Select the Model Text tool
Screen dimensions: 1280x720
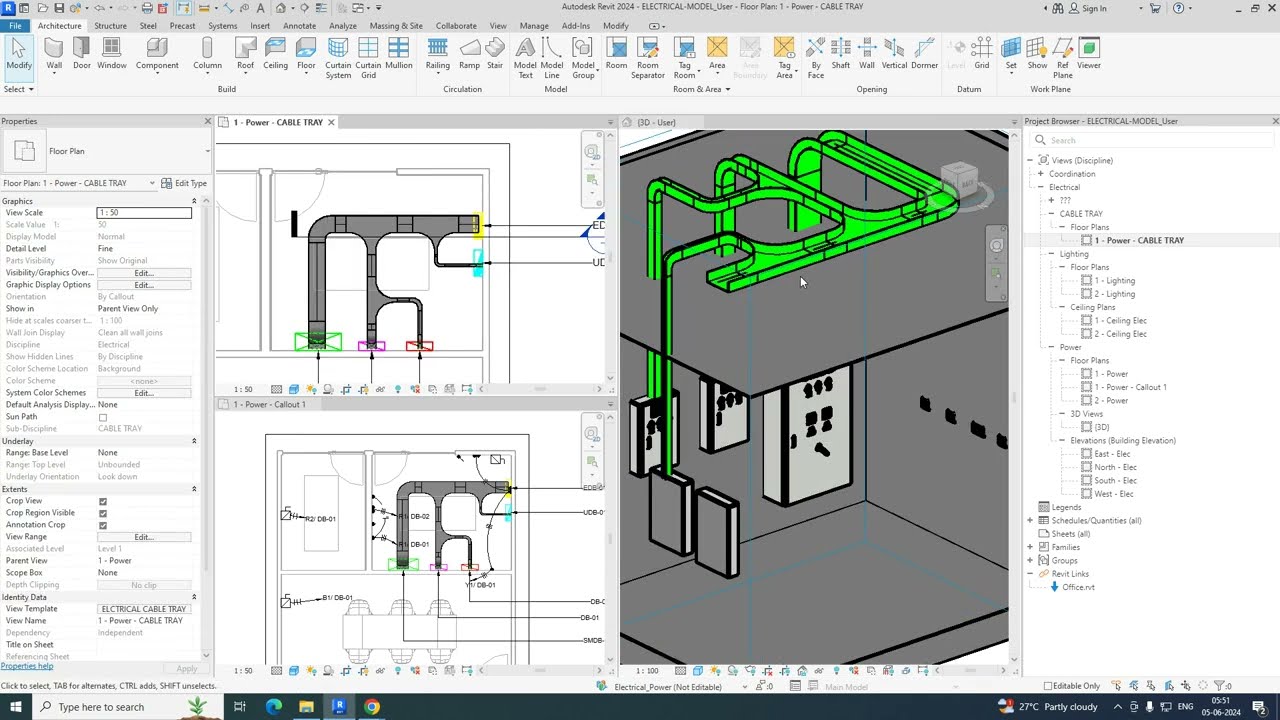[x=525, y=59]
